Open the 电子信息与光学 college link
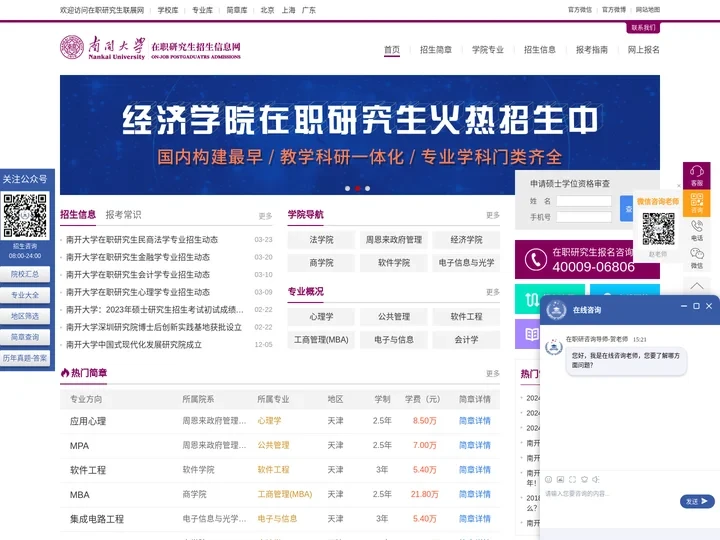The width and height of the screenshot is (720, 540). [466, 263]
